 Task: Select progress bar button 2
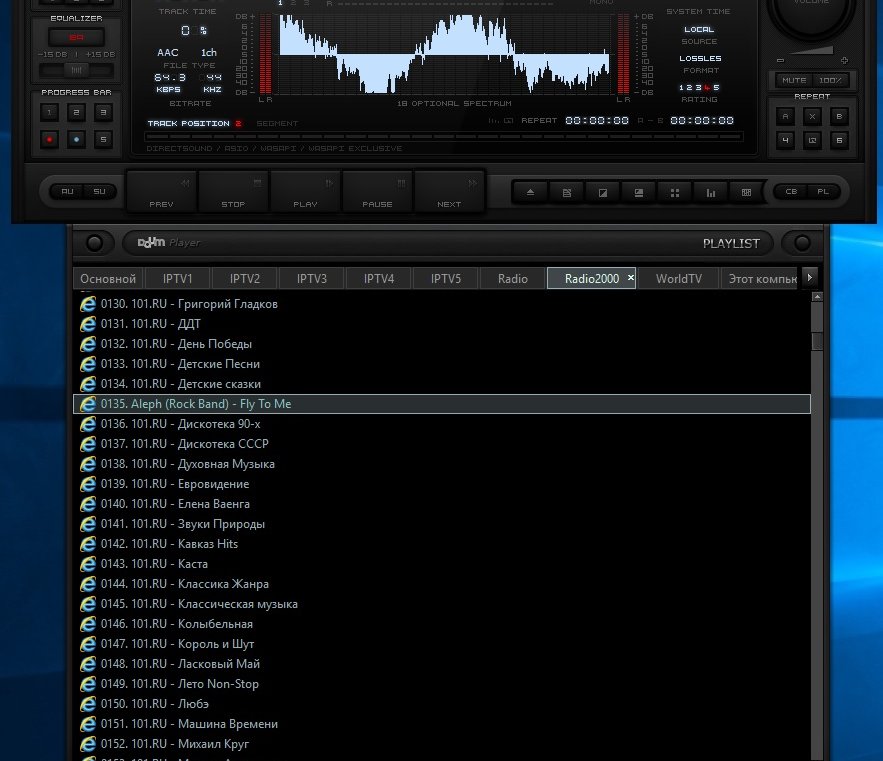pos(77,112)
